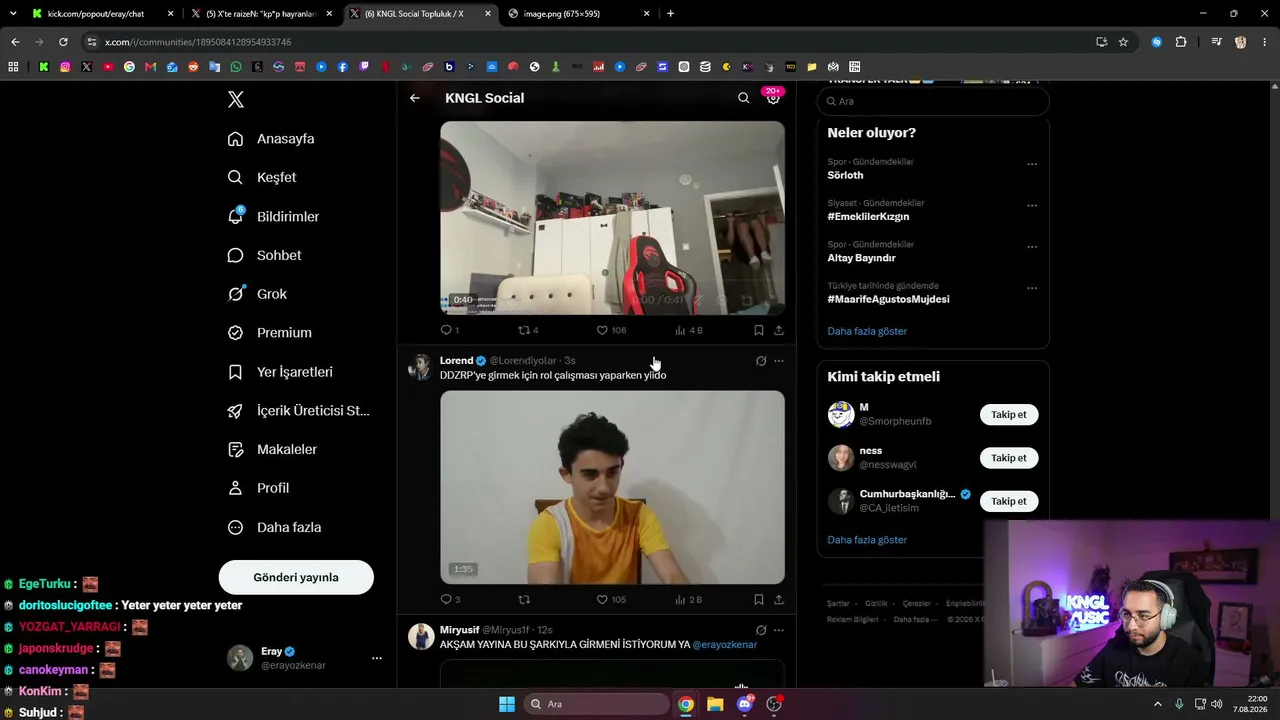
Task: Go back from KNGL Social community
Action: click(415, 98)
